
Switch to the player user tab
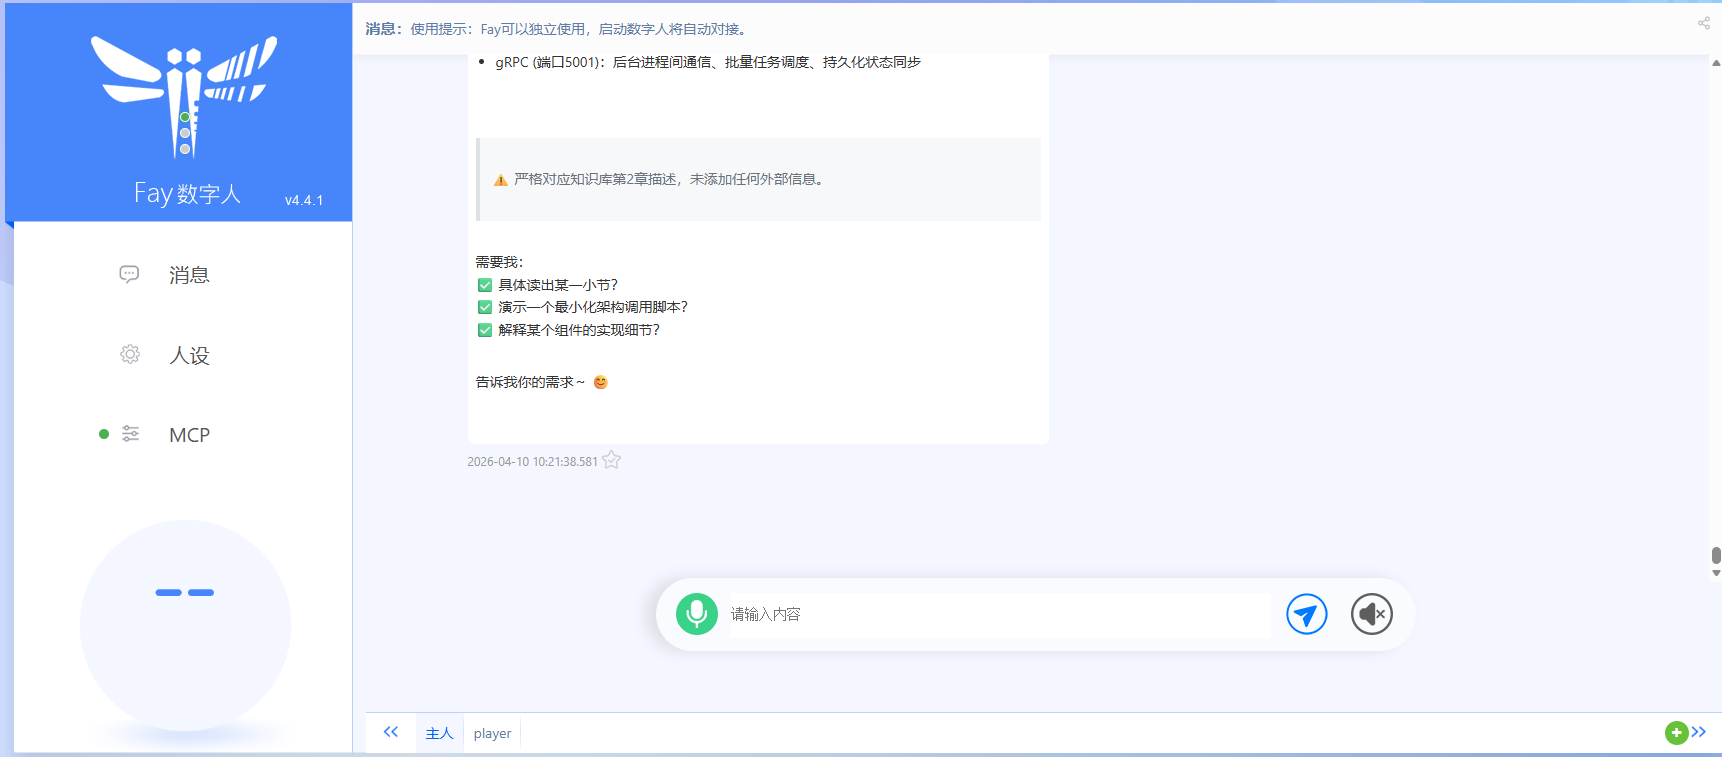492,733
